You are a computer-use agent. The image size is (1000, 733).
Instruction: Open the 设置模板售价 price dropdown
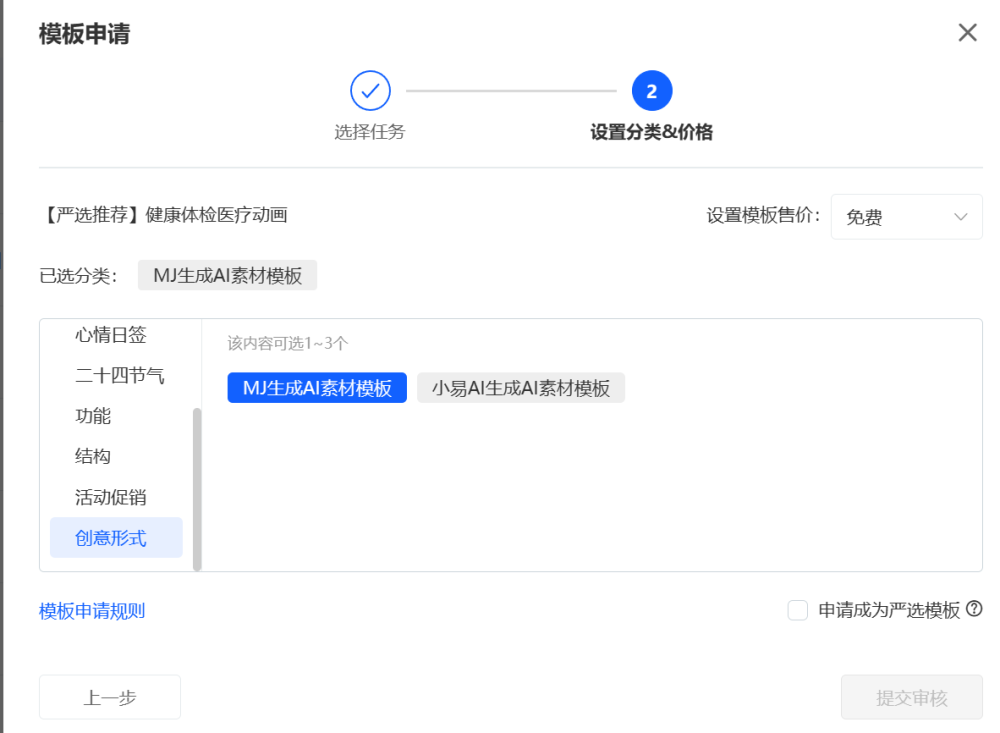pyautogui.click(x=906, y=217)
